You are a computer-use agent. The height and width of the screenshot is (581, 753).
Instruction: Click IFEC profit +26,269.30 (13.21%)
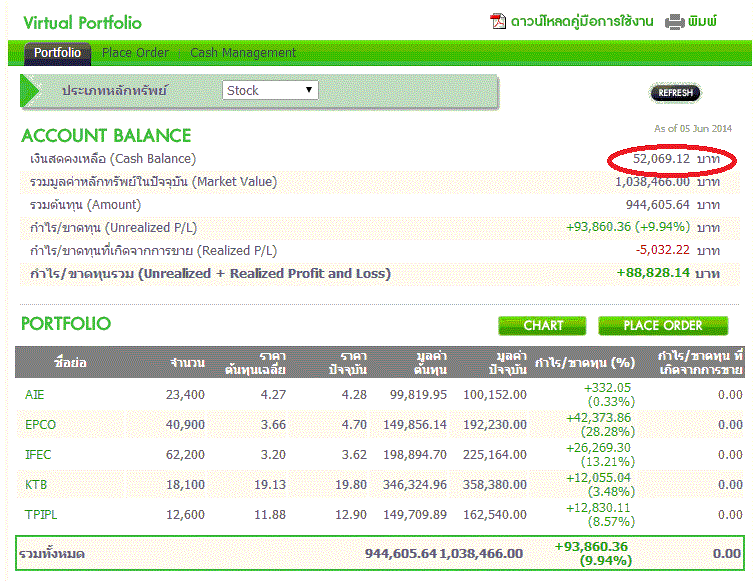[x=600, y=455]
